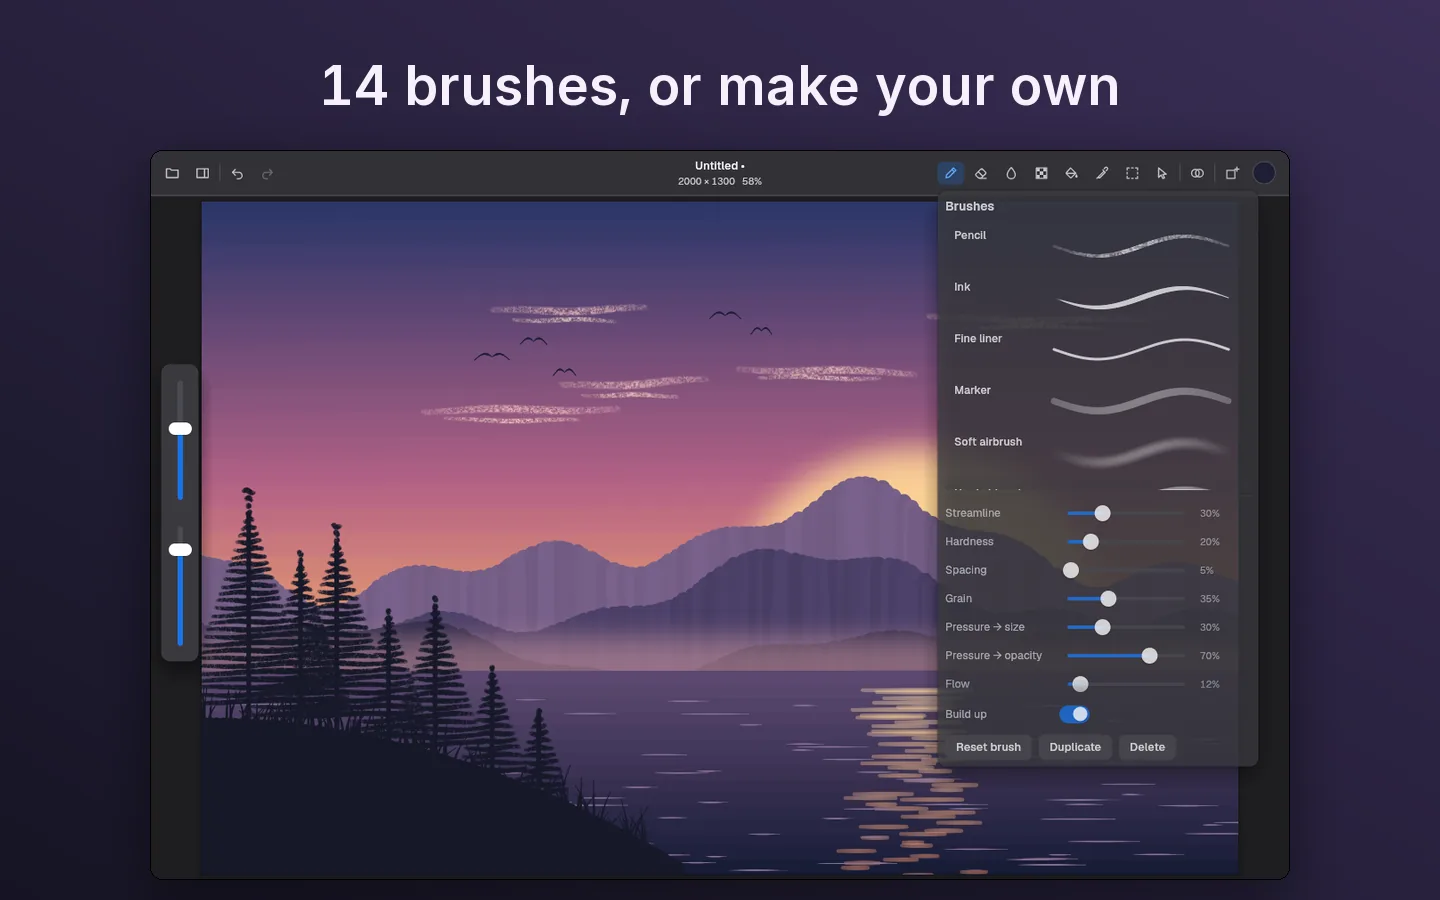The height and width of the screenshot is (900, 1440).
Task: Select the eyedropper color picker
Action: click(1102, 173)
